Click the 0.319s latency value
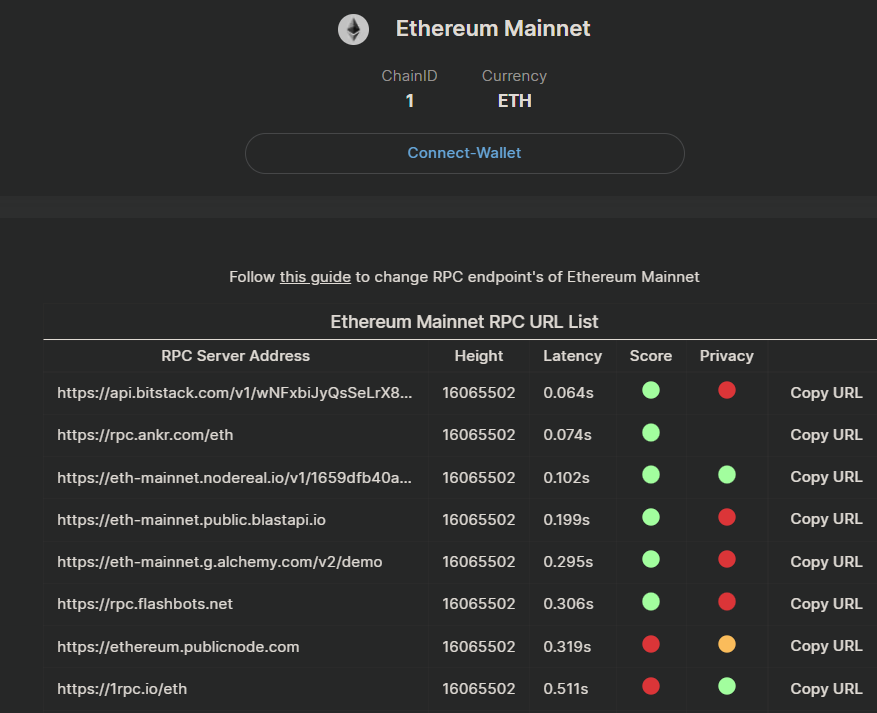This screenshot has height=713, width=877. click(x=567, y=646)
